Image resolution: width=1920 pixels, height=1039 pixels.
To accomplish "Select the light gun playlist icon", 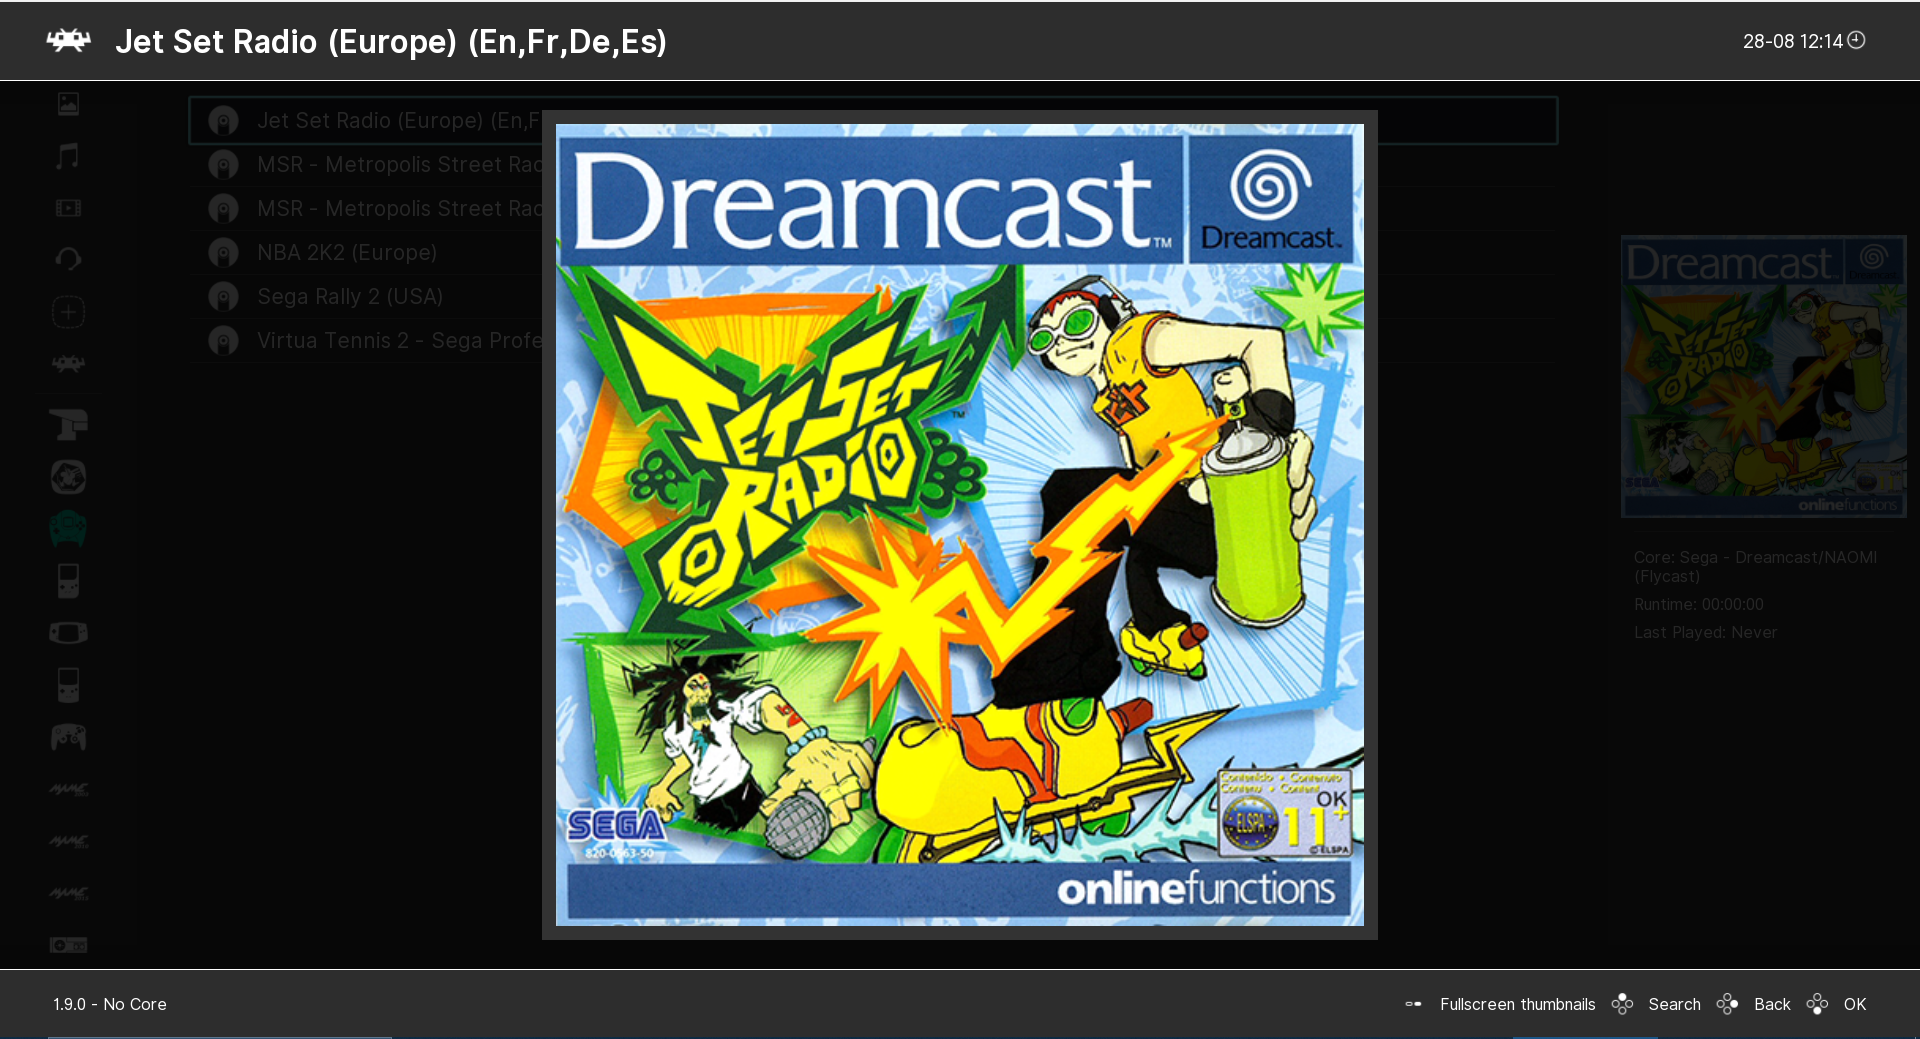I will (68, 425).
